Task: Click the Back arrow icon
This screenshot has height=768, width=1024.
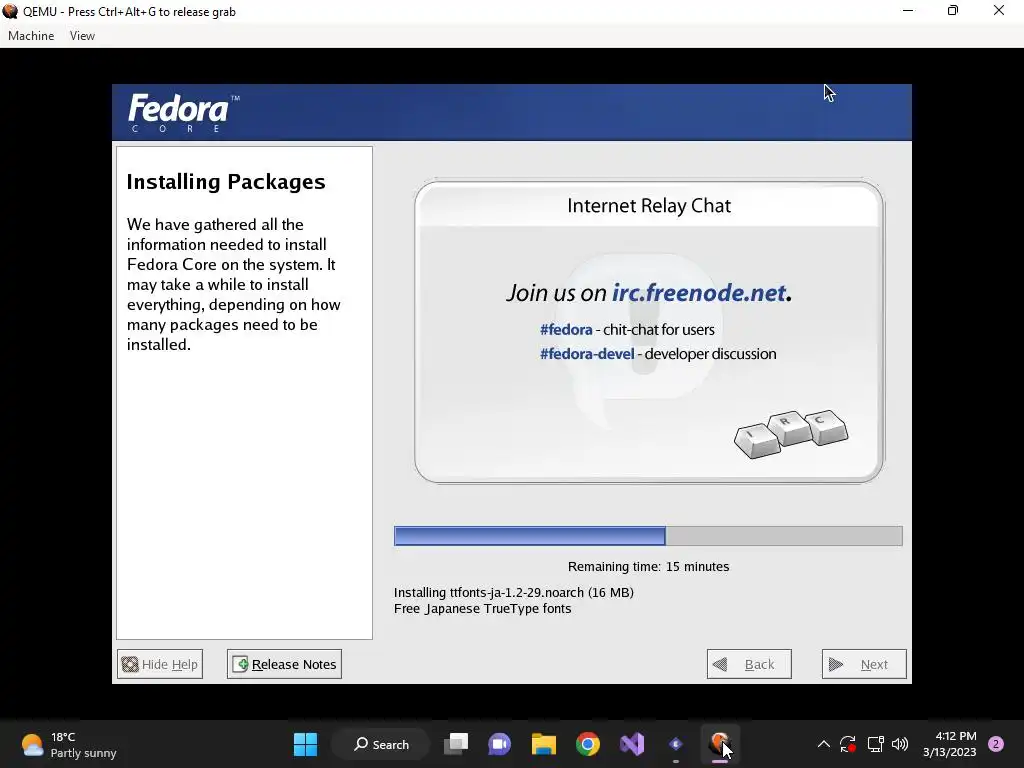Action: [x=720, y=665]
